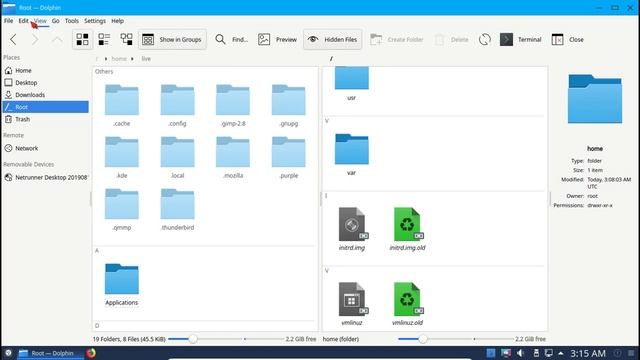Click 'live' in the breadcrumb path
This screenshot has width=640, height=360.
point(146,59)
